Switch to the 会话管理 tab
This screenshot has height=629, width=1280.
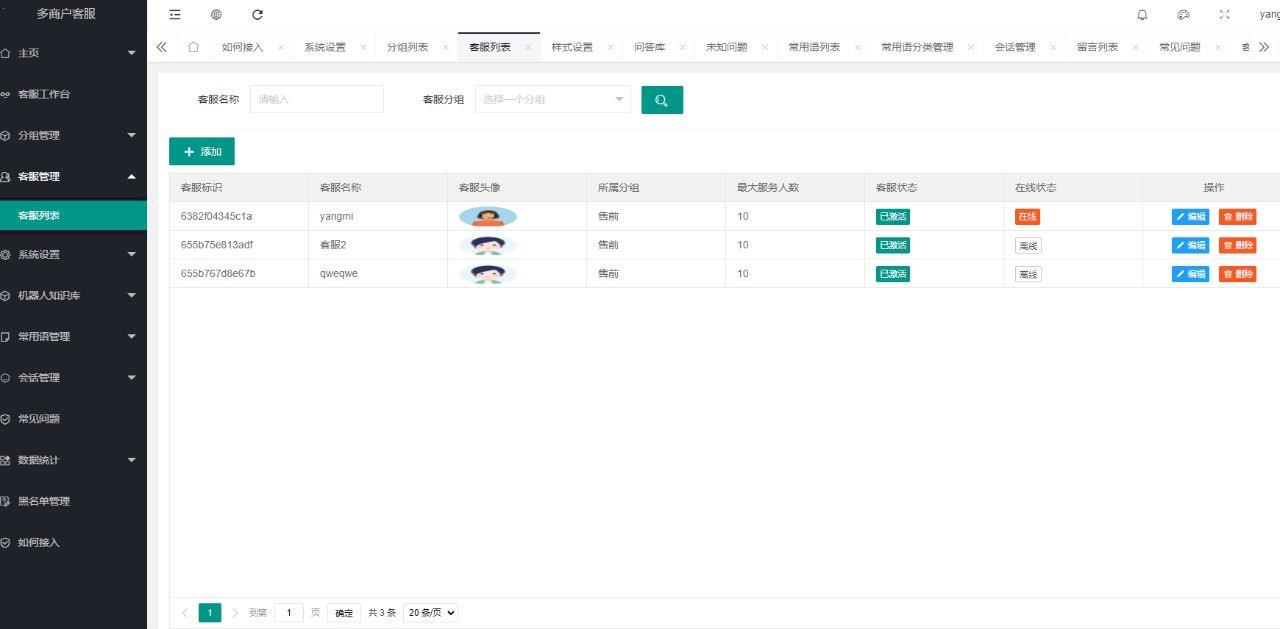[x=1014, y=47]
